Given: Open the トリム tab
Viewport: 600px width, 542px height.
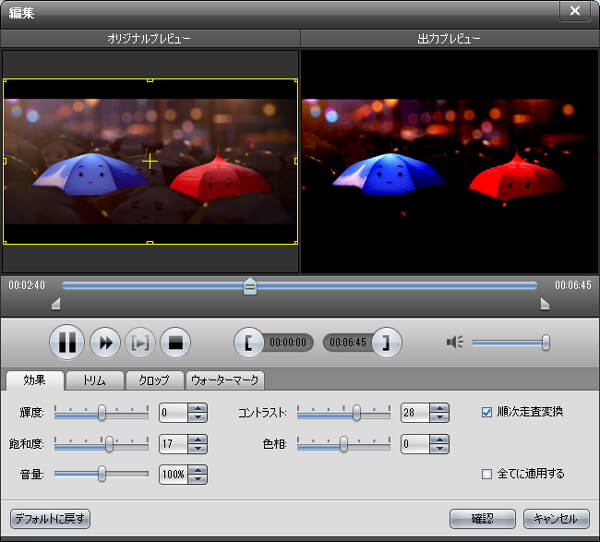Looking at the screenshot, I should (95, 380).
